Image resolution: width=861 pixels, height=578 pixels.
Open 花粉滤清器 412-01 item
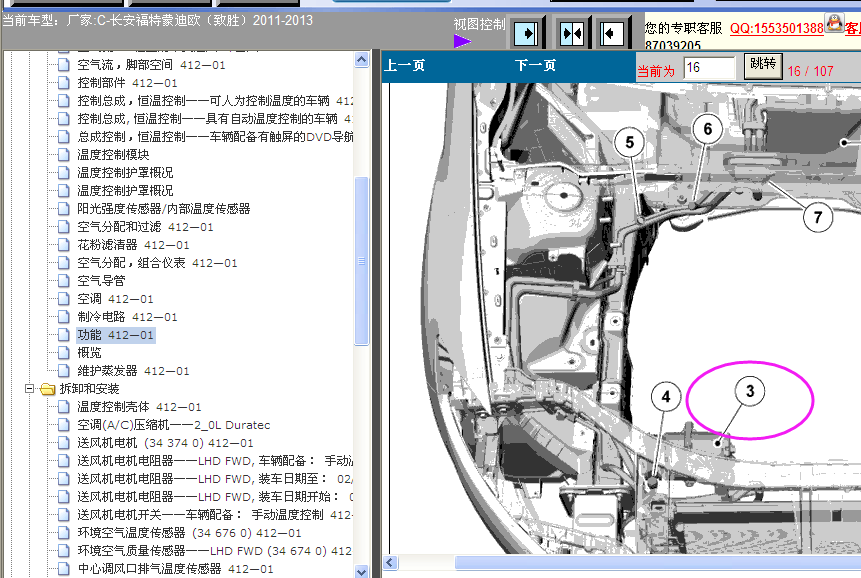(x=133, y=245)
